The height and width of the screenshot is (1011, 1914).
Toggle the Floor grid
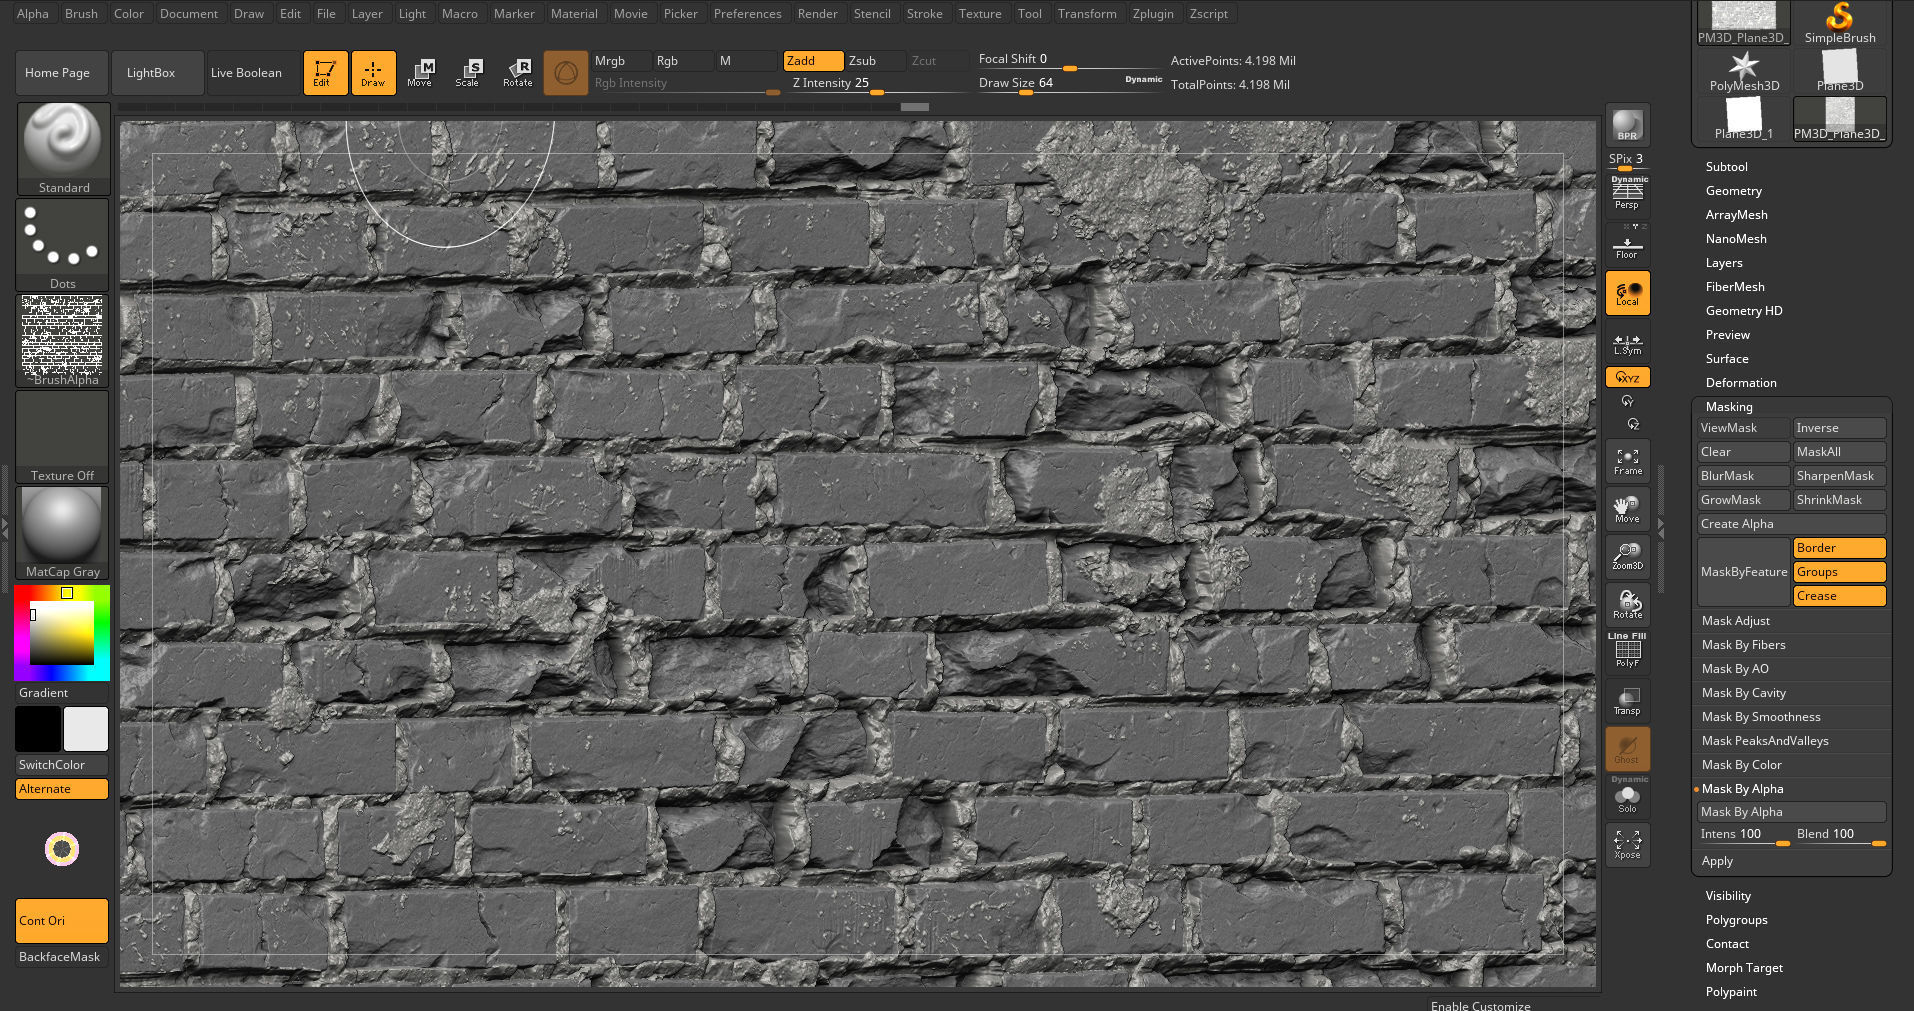pos(1627,244)
